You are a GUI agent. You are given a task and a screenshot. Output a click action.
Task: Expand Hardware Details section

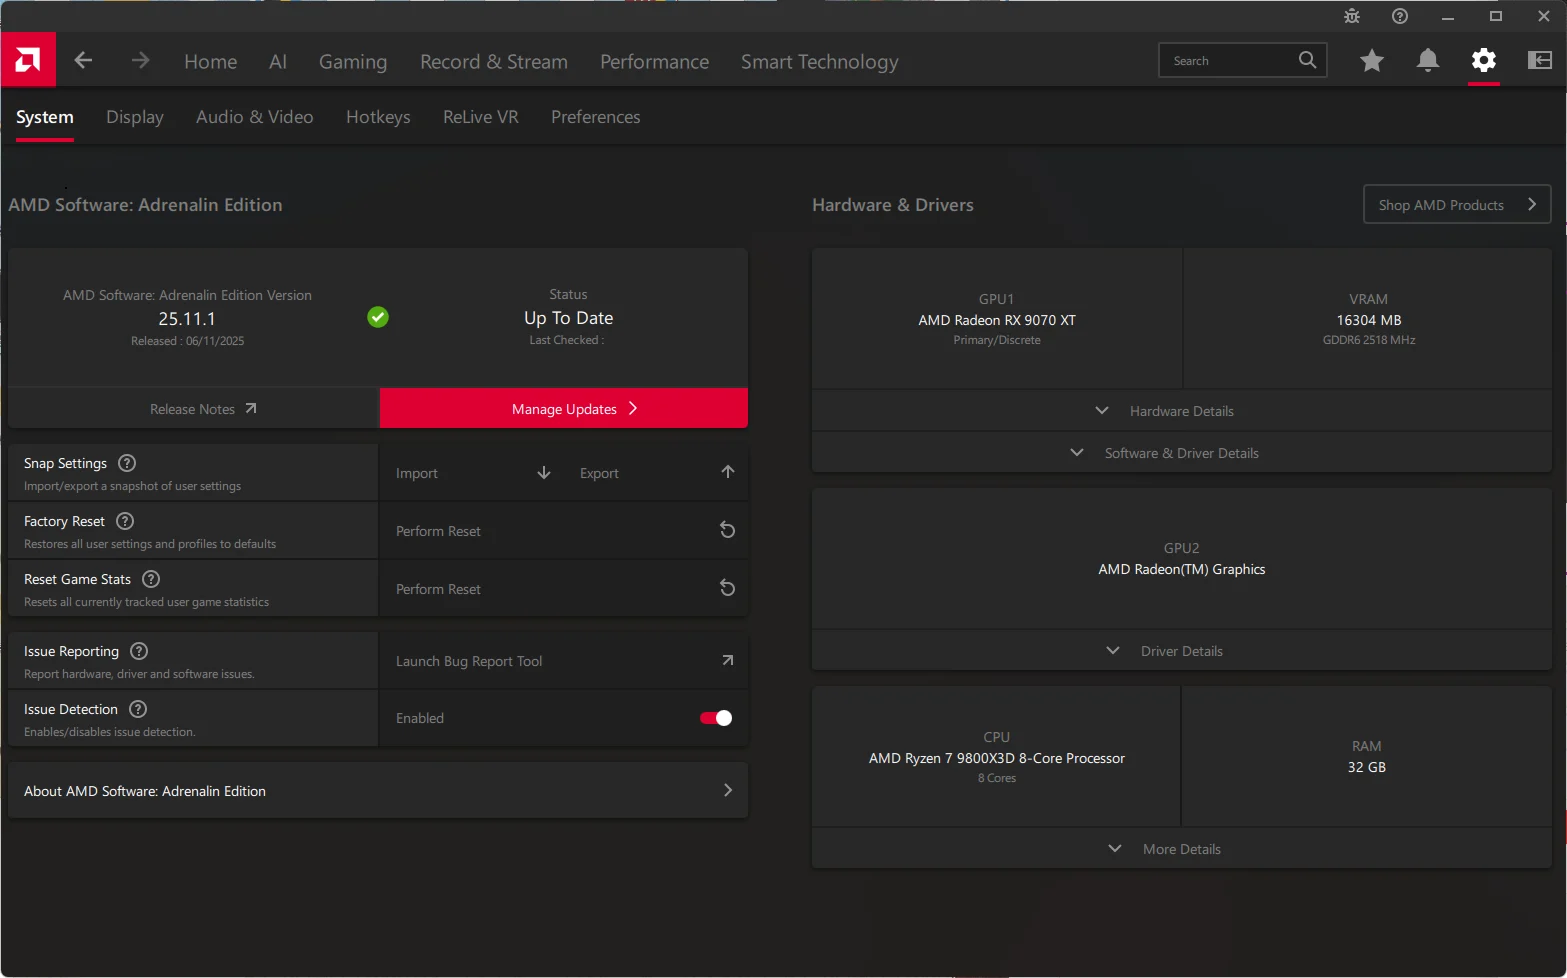[x=1181, y=411]
